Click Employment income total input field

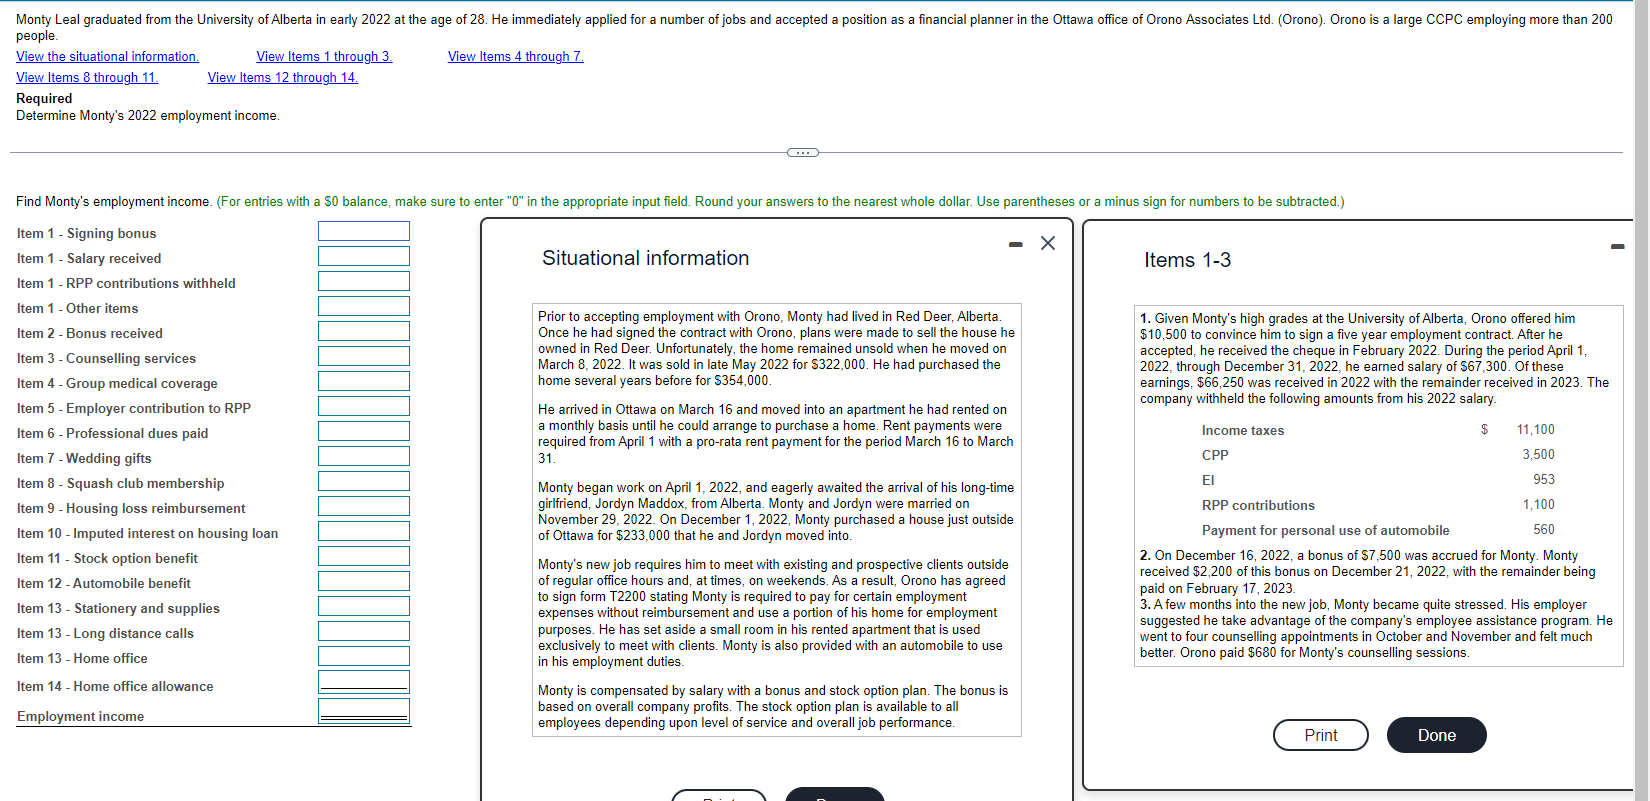pos(364,711)
